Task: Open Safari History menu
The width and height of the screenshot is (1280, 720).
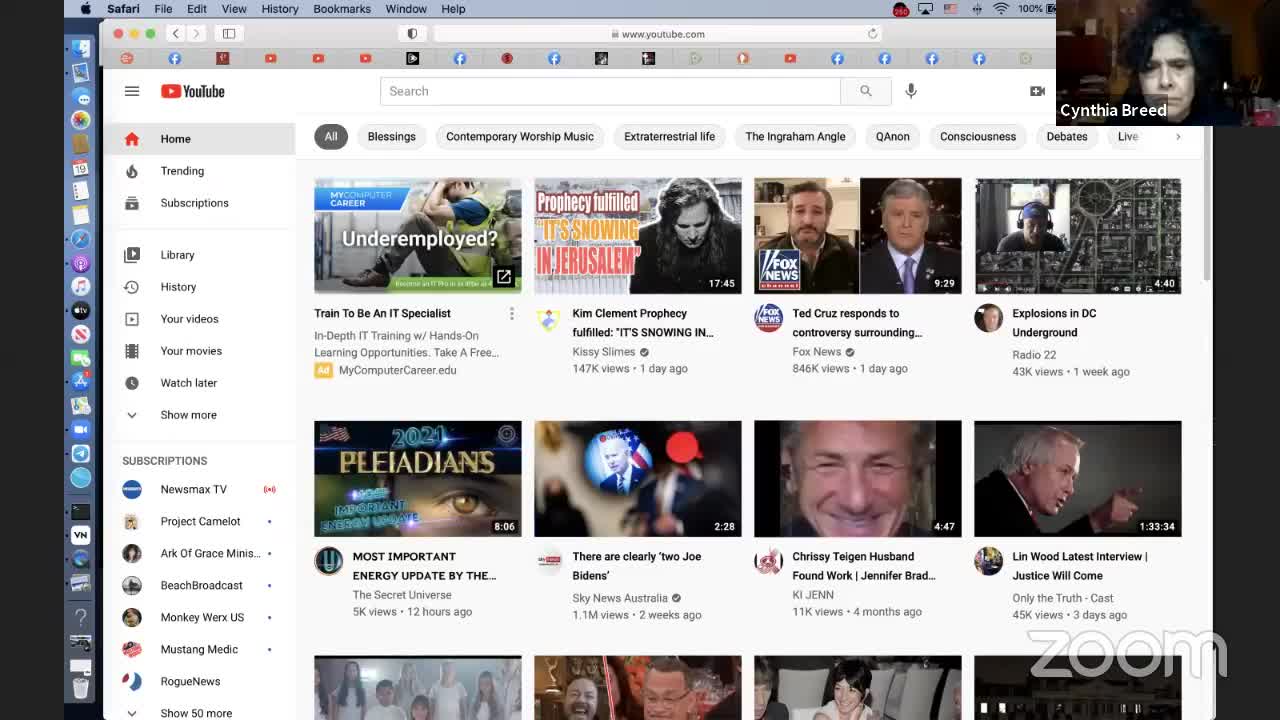Action: (x=280, y=9)
